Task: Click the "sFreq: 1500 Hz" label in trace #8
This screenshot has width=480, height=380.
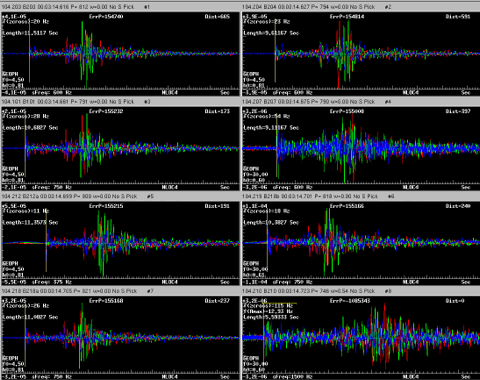Action: 293,376
